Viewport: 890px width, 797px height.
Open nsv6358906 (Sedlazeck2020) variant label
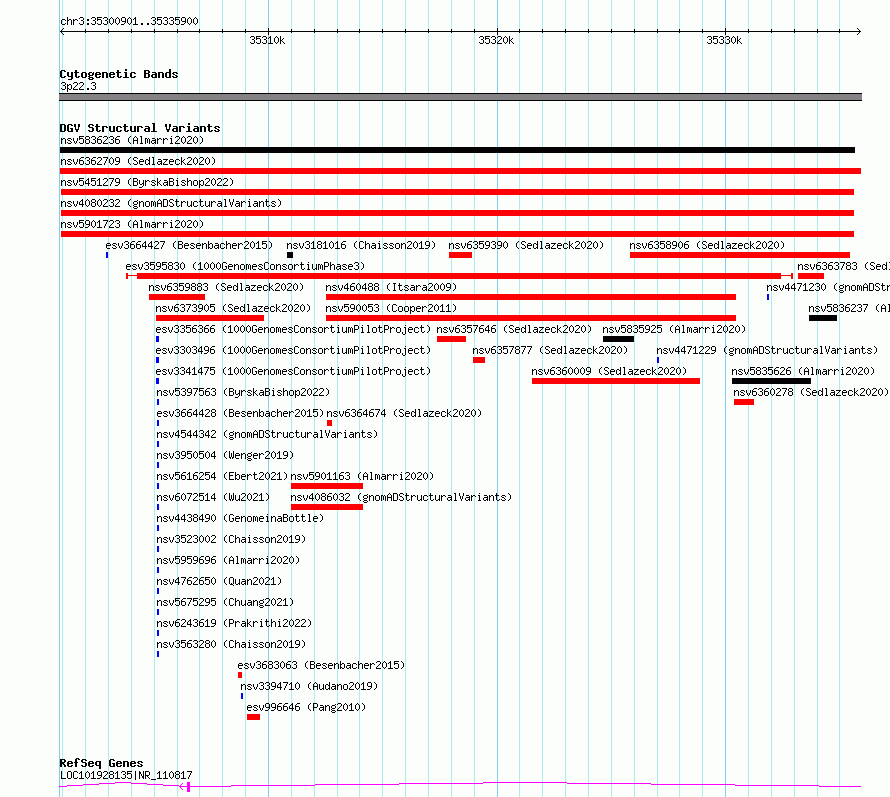(x=707, y=245)
